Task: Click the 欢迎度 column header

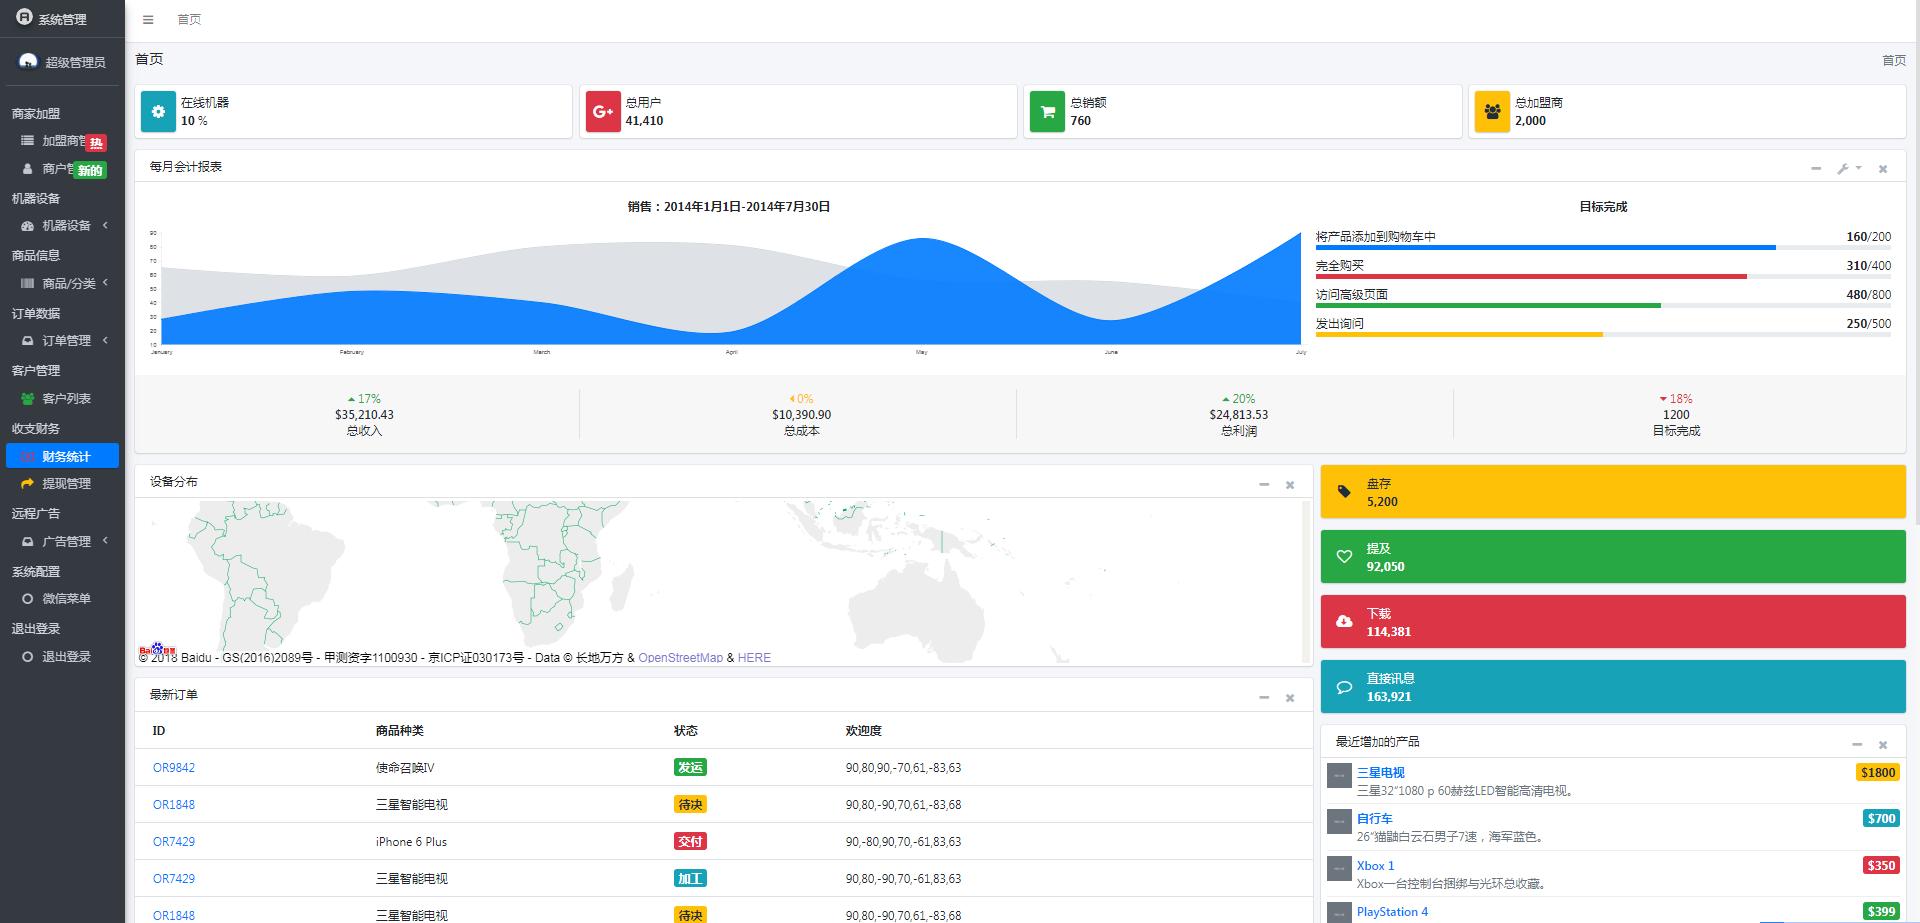Action: tap(863, 731)
